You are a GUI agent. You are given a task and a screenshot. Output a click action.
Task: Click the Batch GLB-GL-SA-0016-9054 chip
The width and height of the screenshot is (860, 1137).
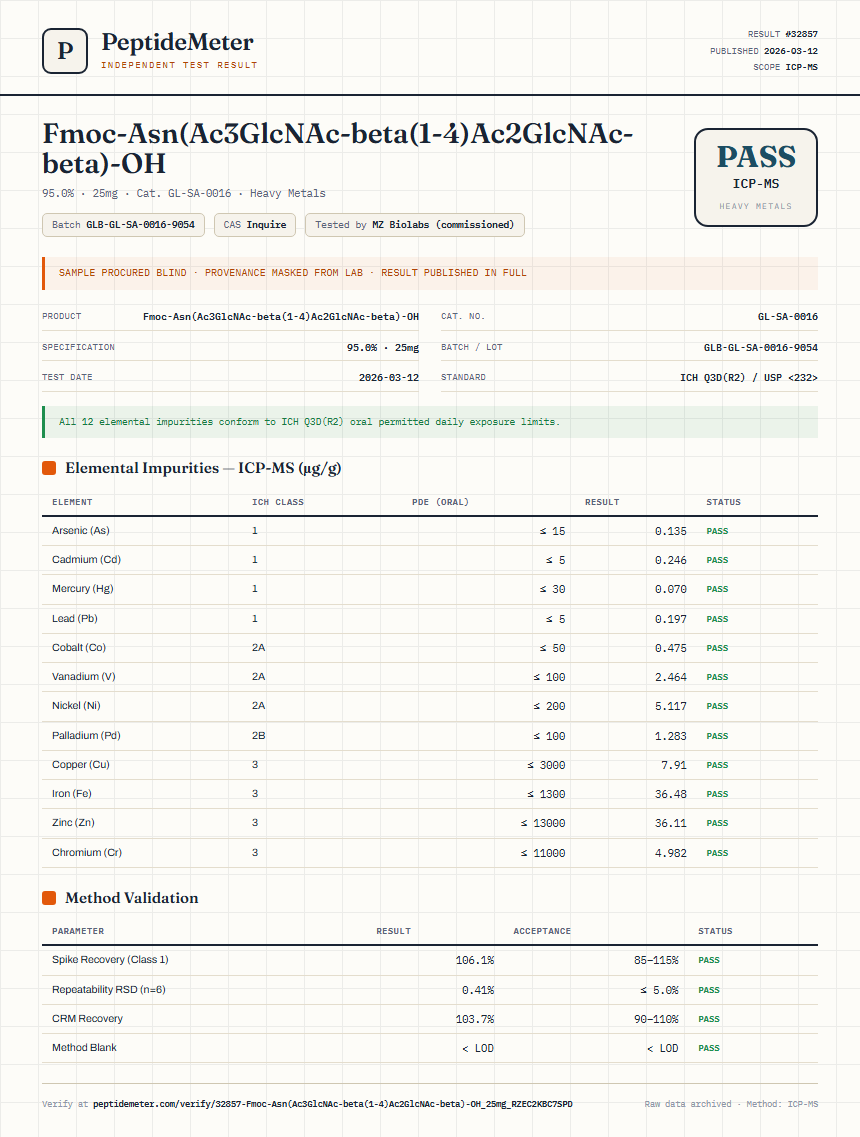123,225
